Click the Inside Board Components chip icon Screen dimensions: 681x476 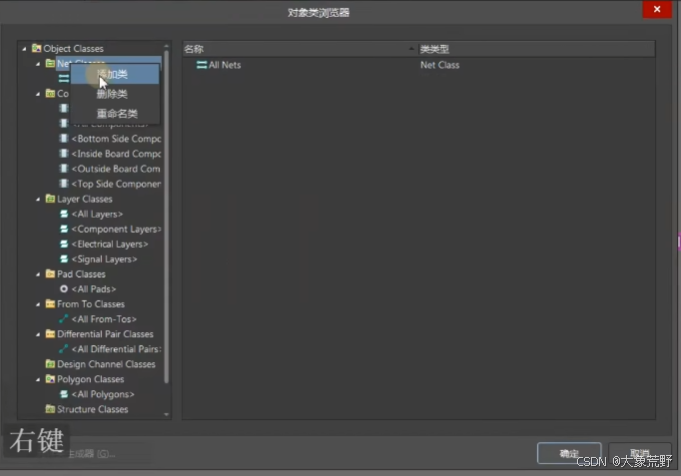coord(64,154)
